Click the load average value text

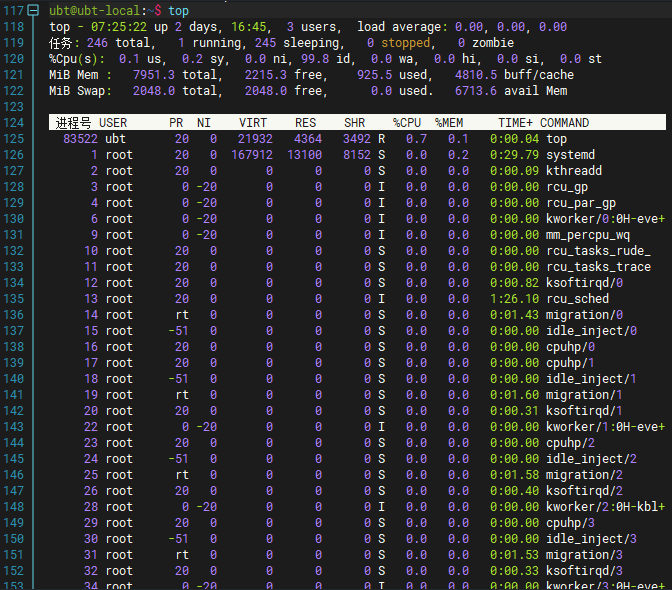pos(511,27)
